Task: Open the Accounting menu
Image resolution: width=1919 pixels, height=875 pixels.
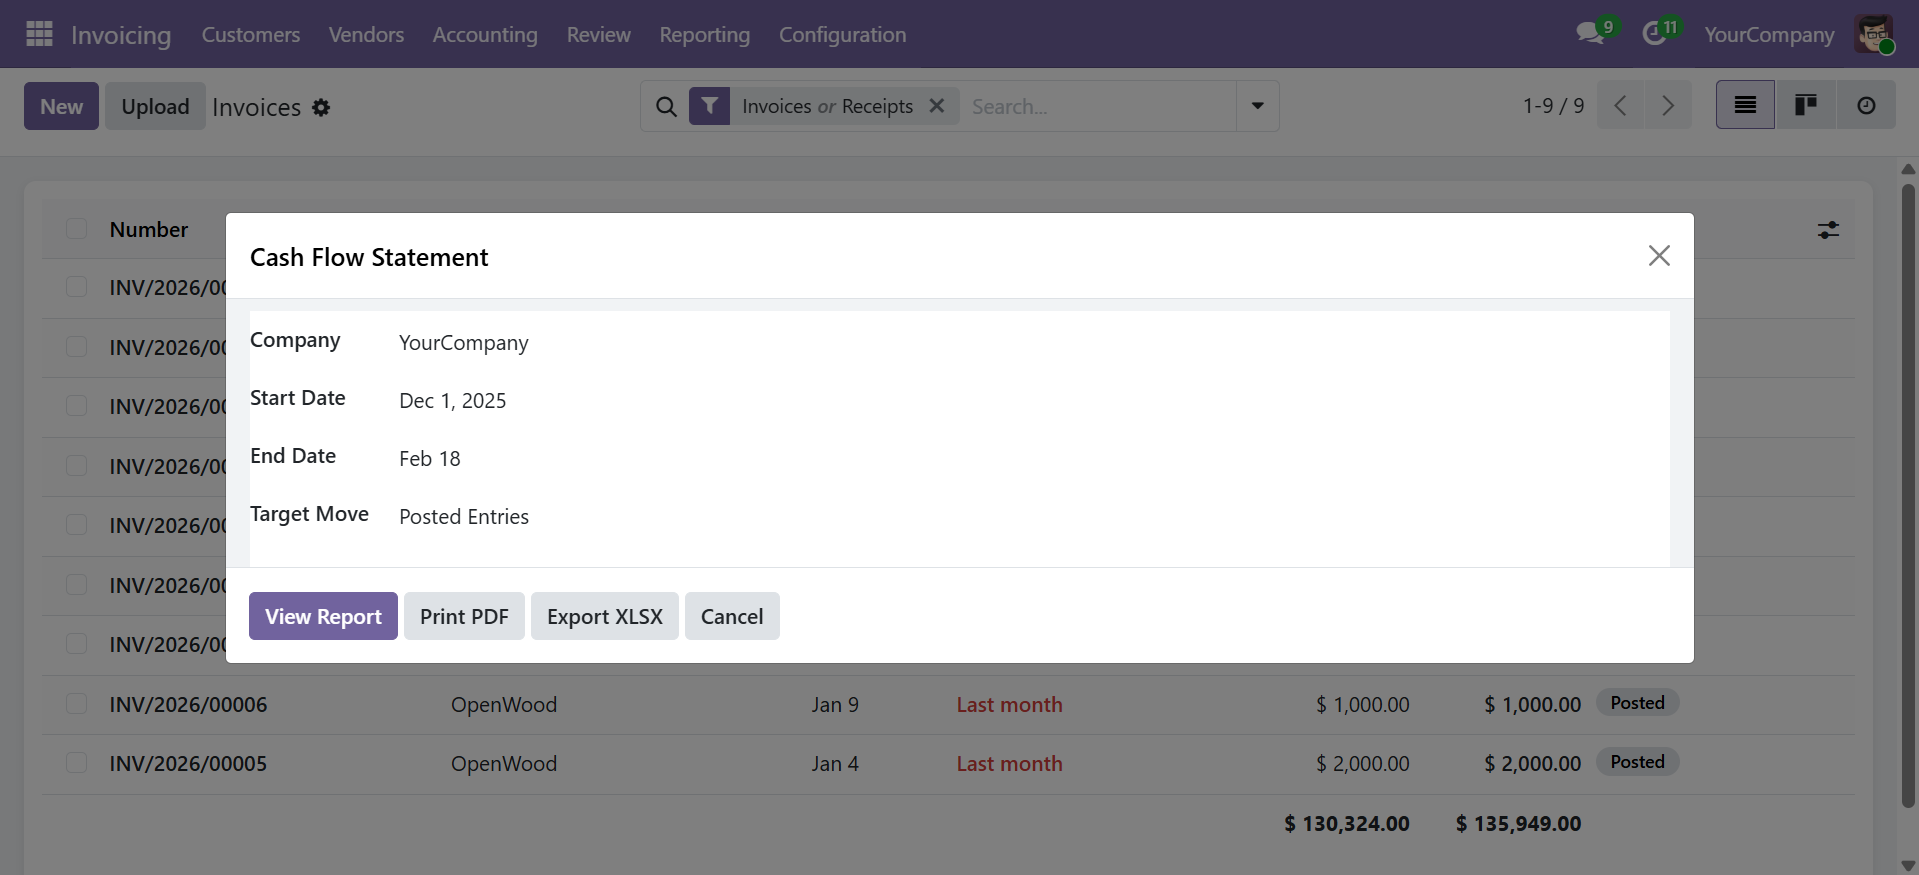Action: click(x=485, y=35)
